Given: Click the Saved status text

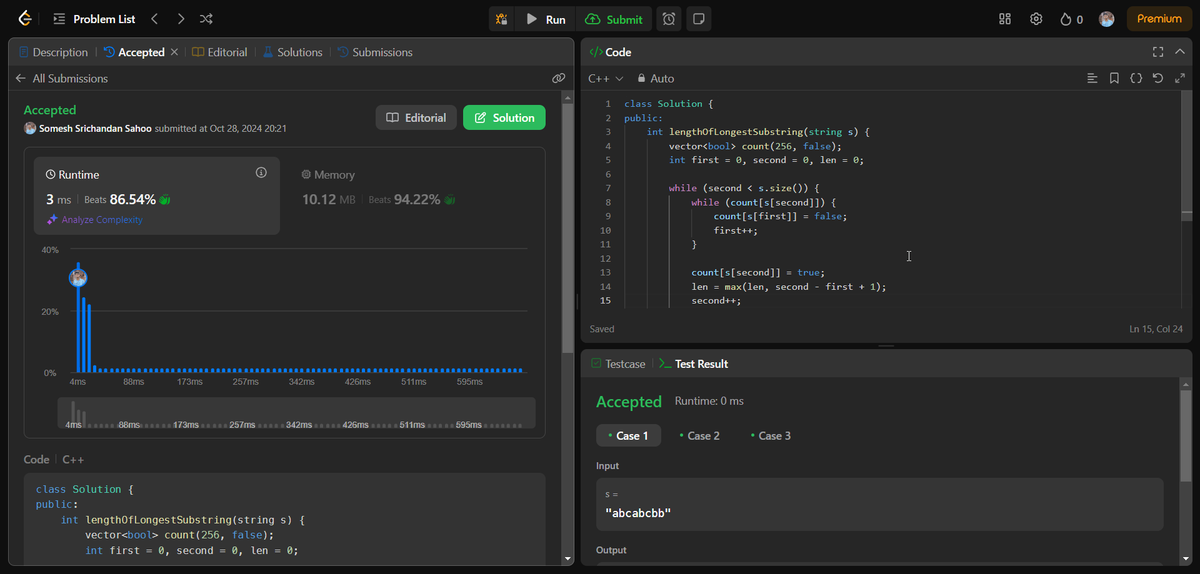Looking at the screenshot, I should pyautogui.click(x=602, y=329).
